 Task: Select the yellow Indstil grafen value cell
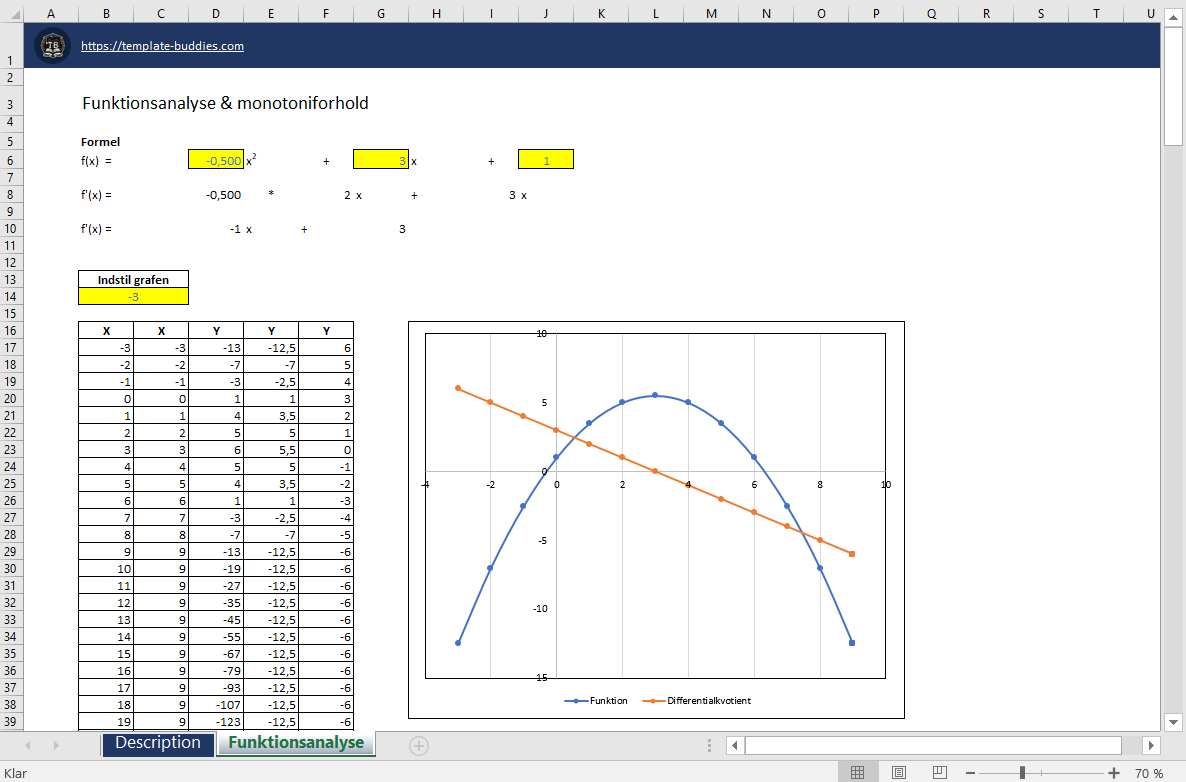tap(133, 296)
